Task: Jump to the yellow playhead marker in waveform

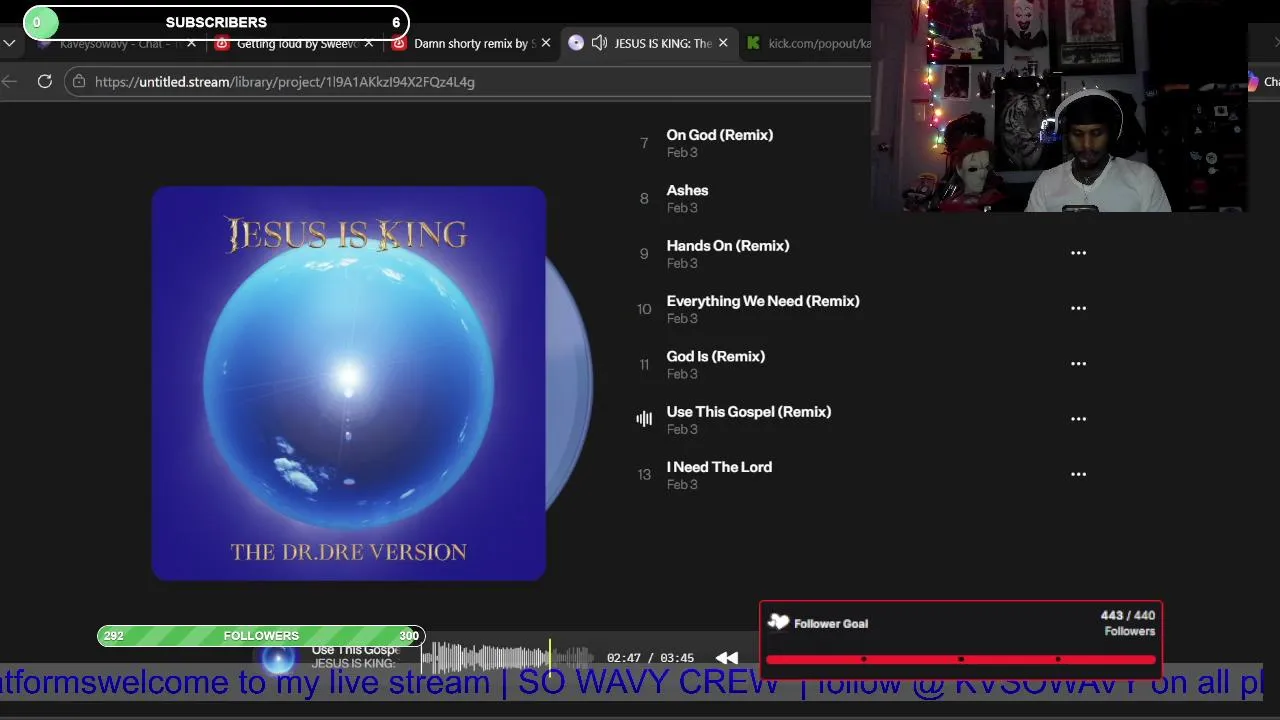Action: pyautogui.click(x=550, y=656)
